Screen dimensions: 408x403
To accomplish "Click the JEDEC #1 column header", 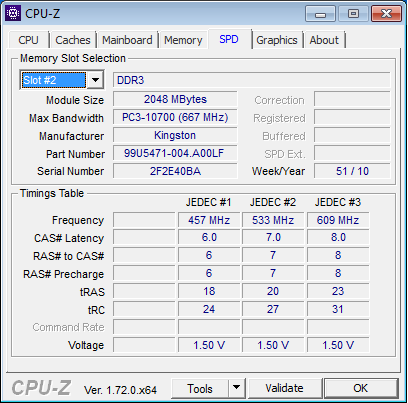I will pos(208,202).
